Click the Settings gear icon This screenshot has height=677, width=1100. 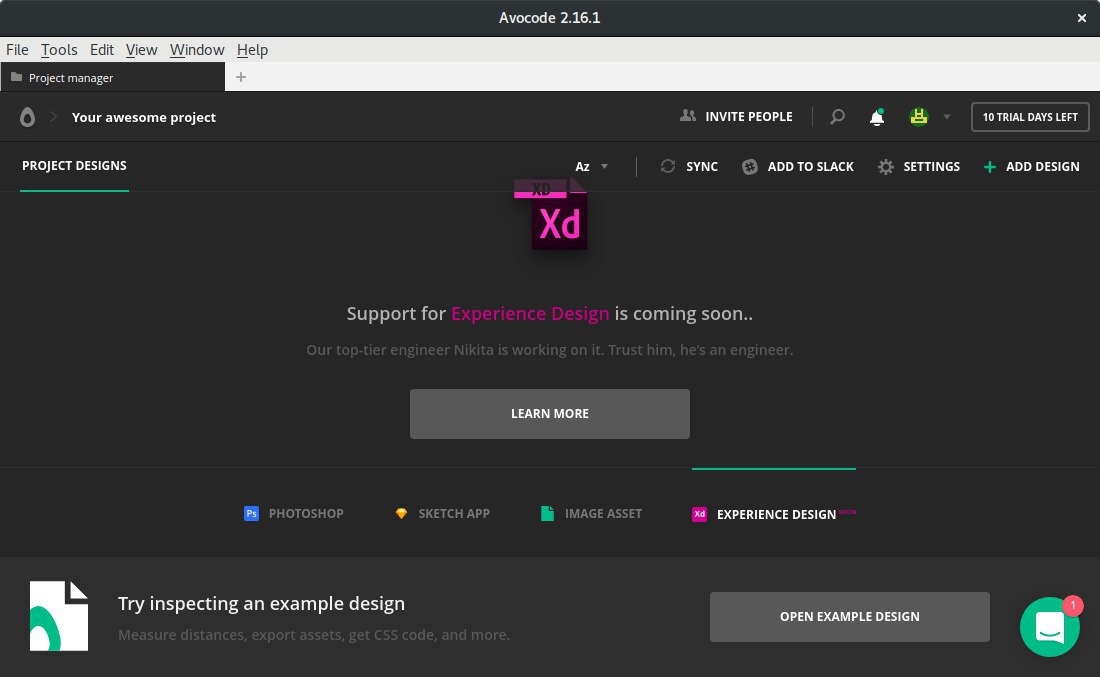(886, 166)
